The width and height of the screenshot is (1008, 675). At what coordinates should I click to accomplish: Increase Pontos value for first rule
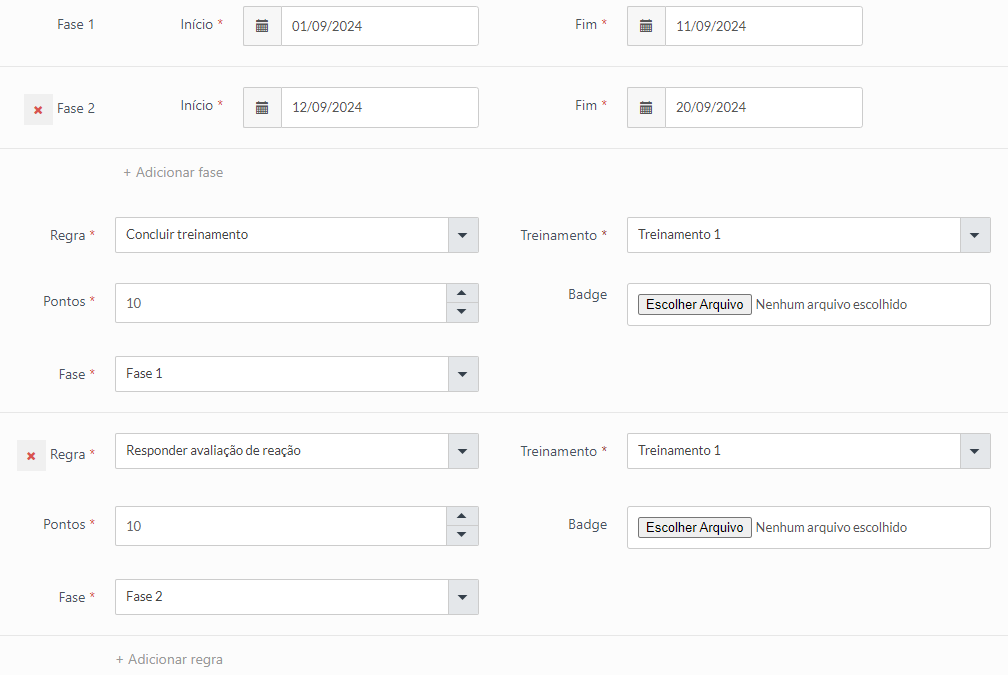point(461,293)
